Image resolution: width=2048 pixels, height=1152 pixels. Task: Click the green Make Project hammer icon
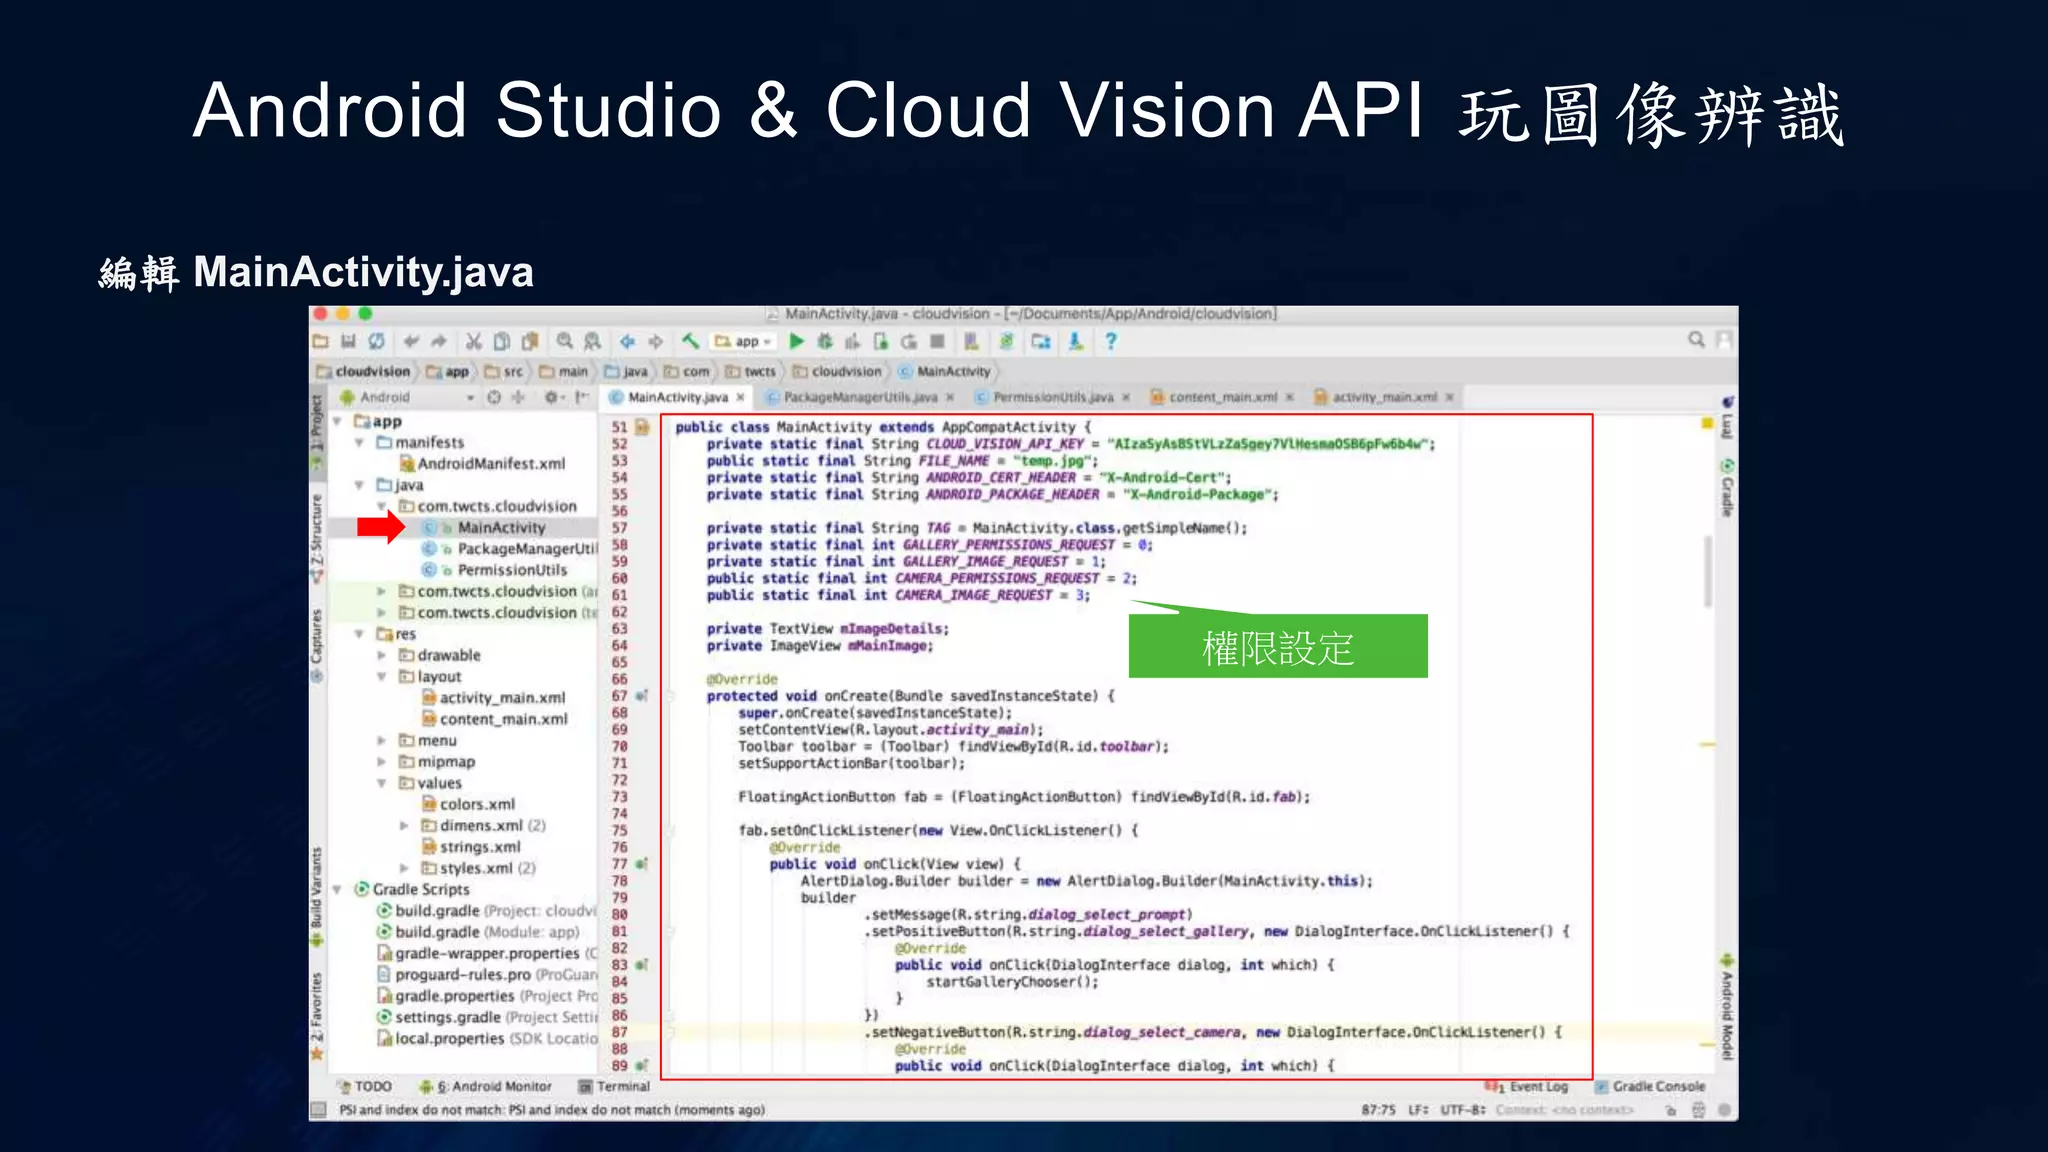click(x=690, y=341)
